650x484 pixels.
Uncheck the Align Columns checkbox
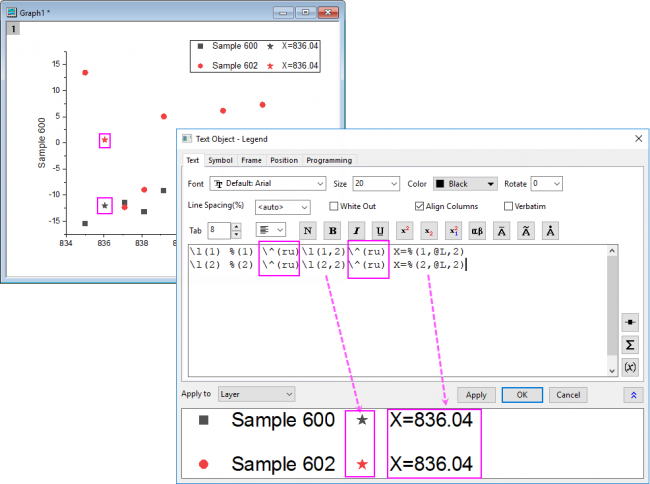pyautogui.click(x=419, y=206)
